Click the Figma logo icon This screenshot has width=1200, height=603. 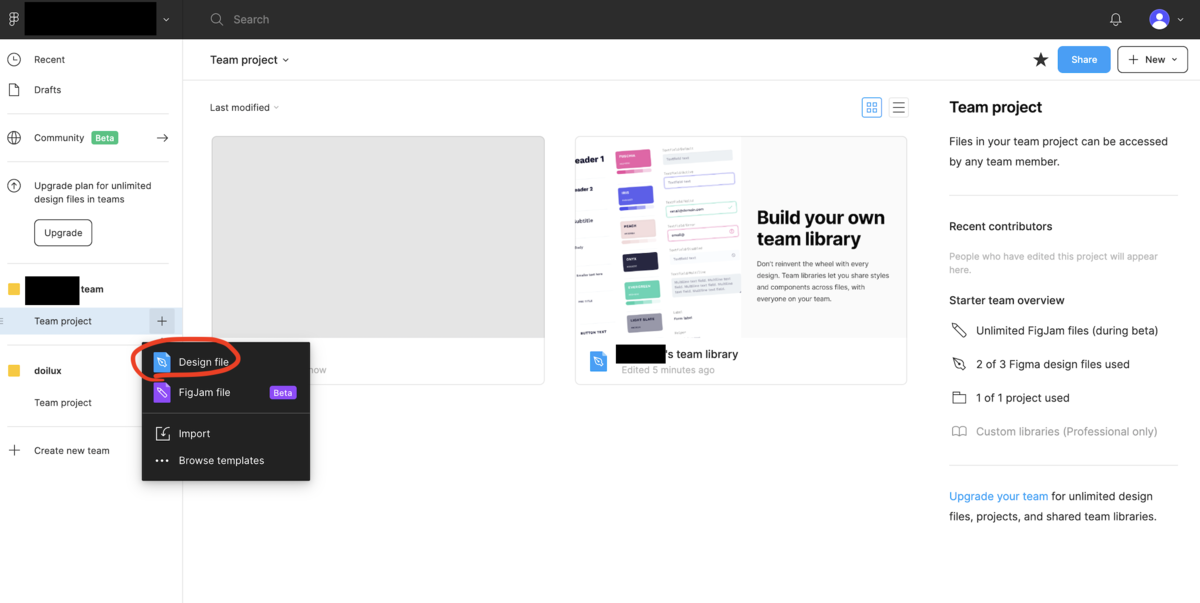13,19
